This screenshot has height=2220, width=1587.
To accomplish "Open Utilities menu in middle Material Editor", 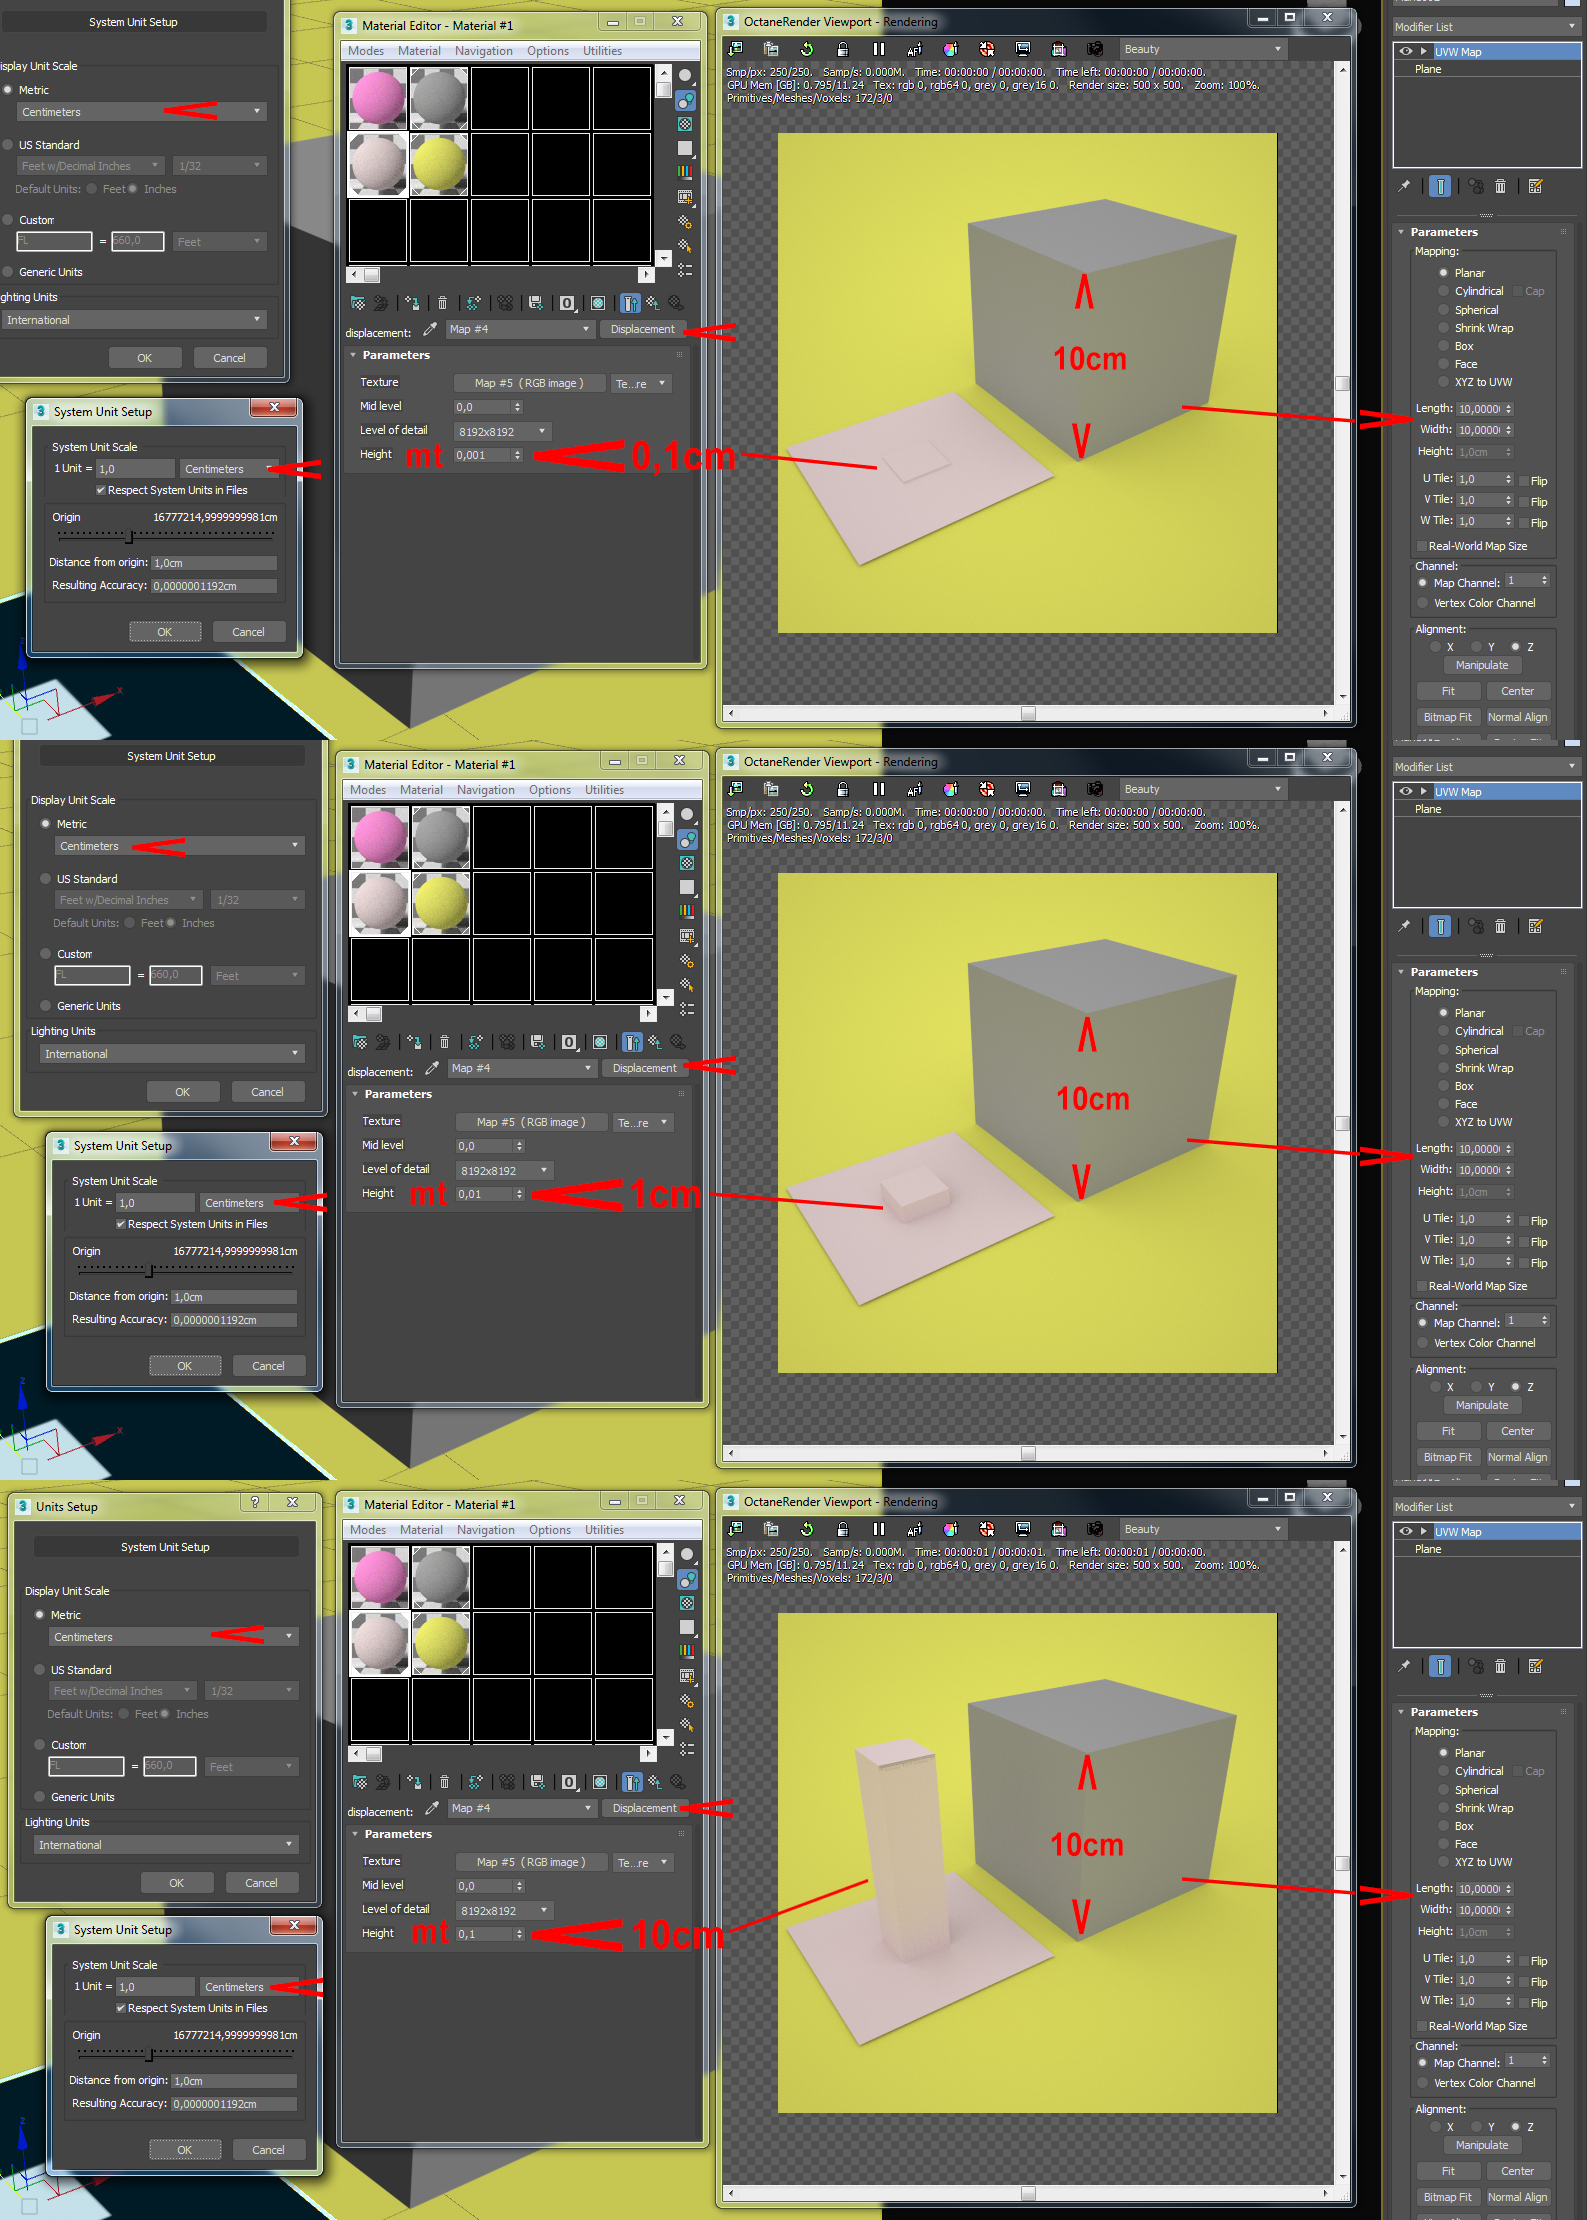I will tap(605, 790).
